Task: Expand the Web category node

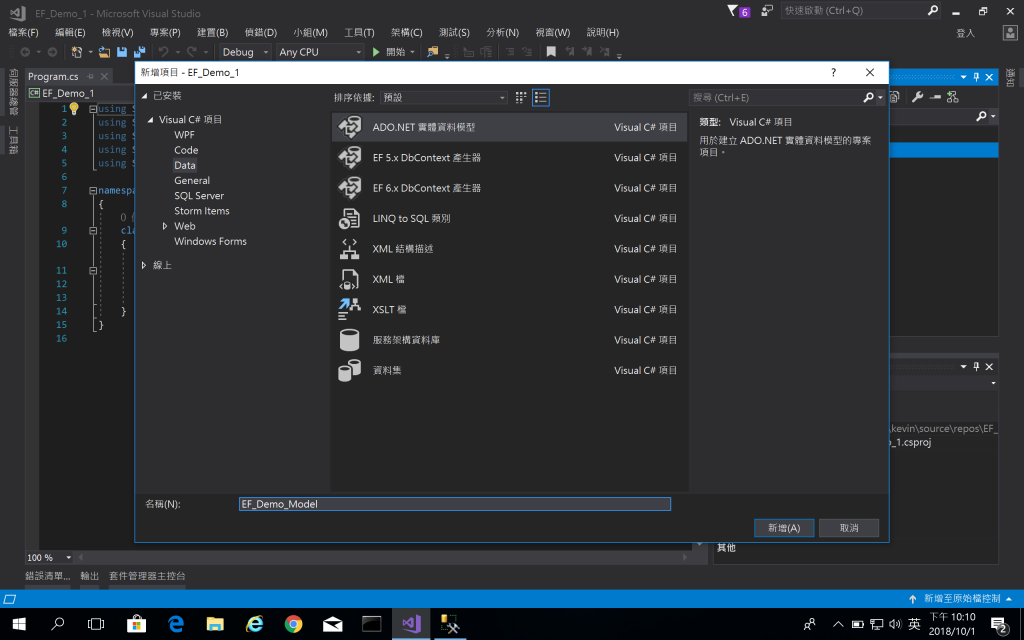Action: coord(165,226)
